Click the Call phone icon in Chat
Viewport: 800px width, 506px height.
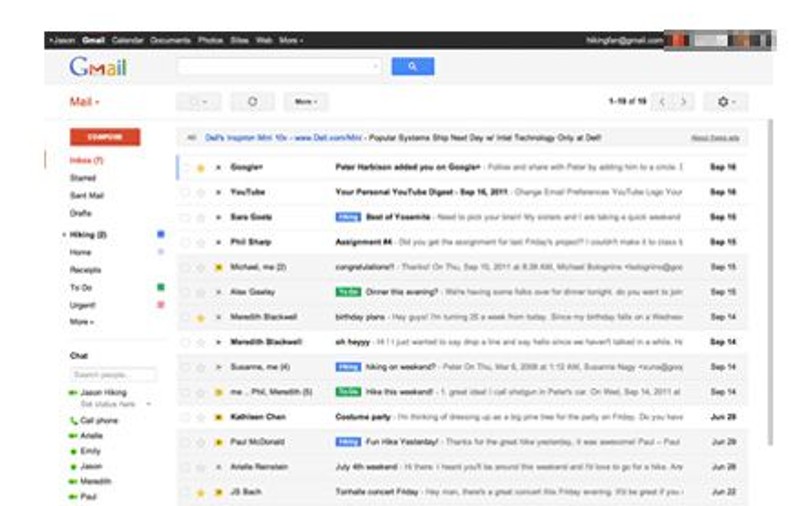pos(73,421)
